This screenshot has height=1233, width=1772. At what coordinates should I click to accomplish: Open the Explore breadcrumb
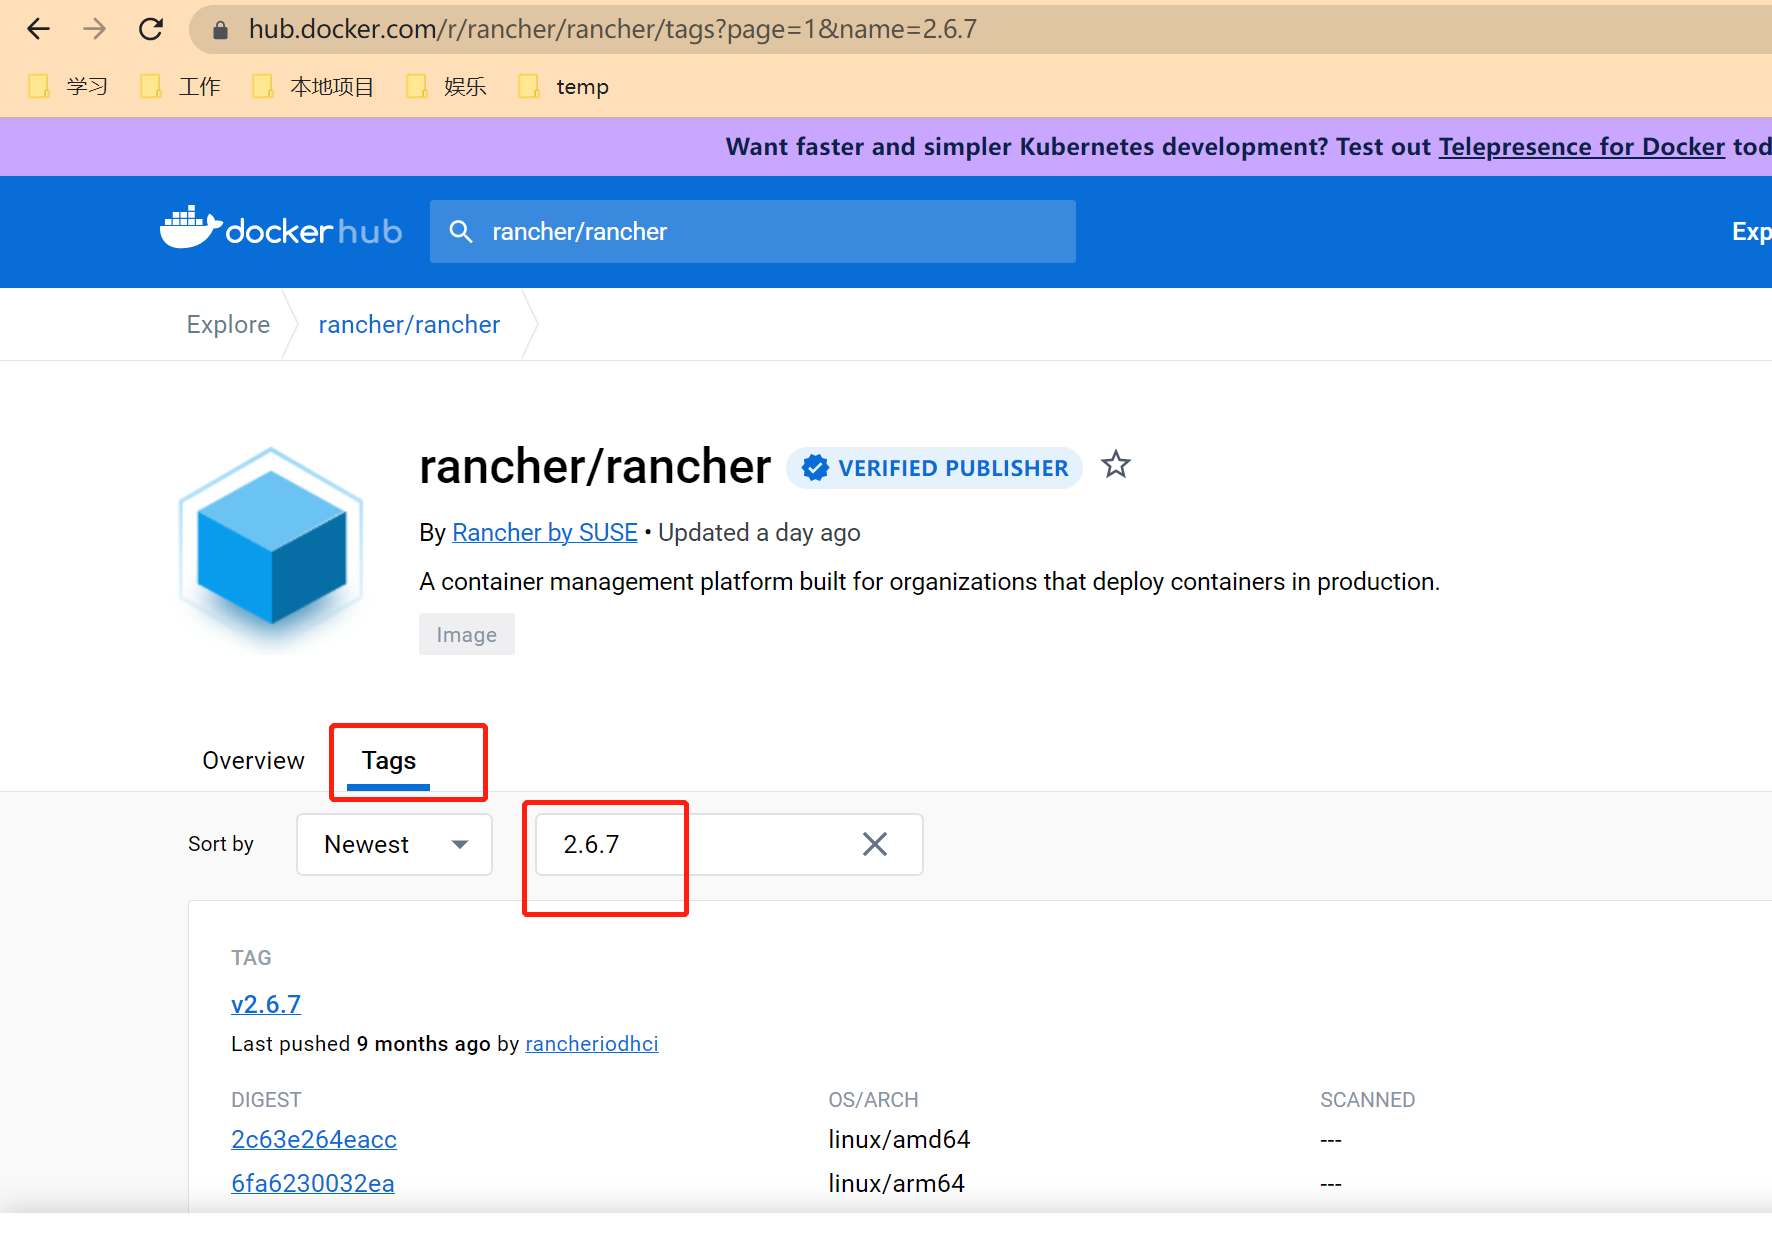(228, 325)
